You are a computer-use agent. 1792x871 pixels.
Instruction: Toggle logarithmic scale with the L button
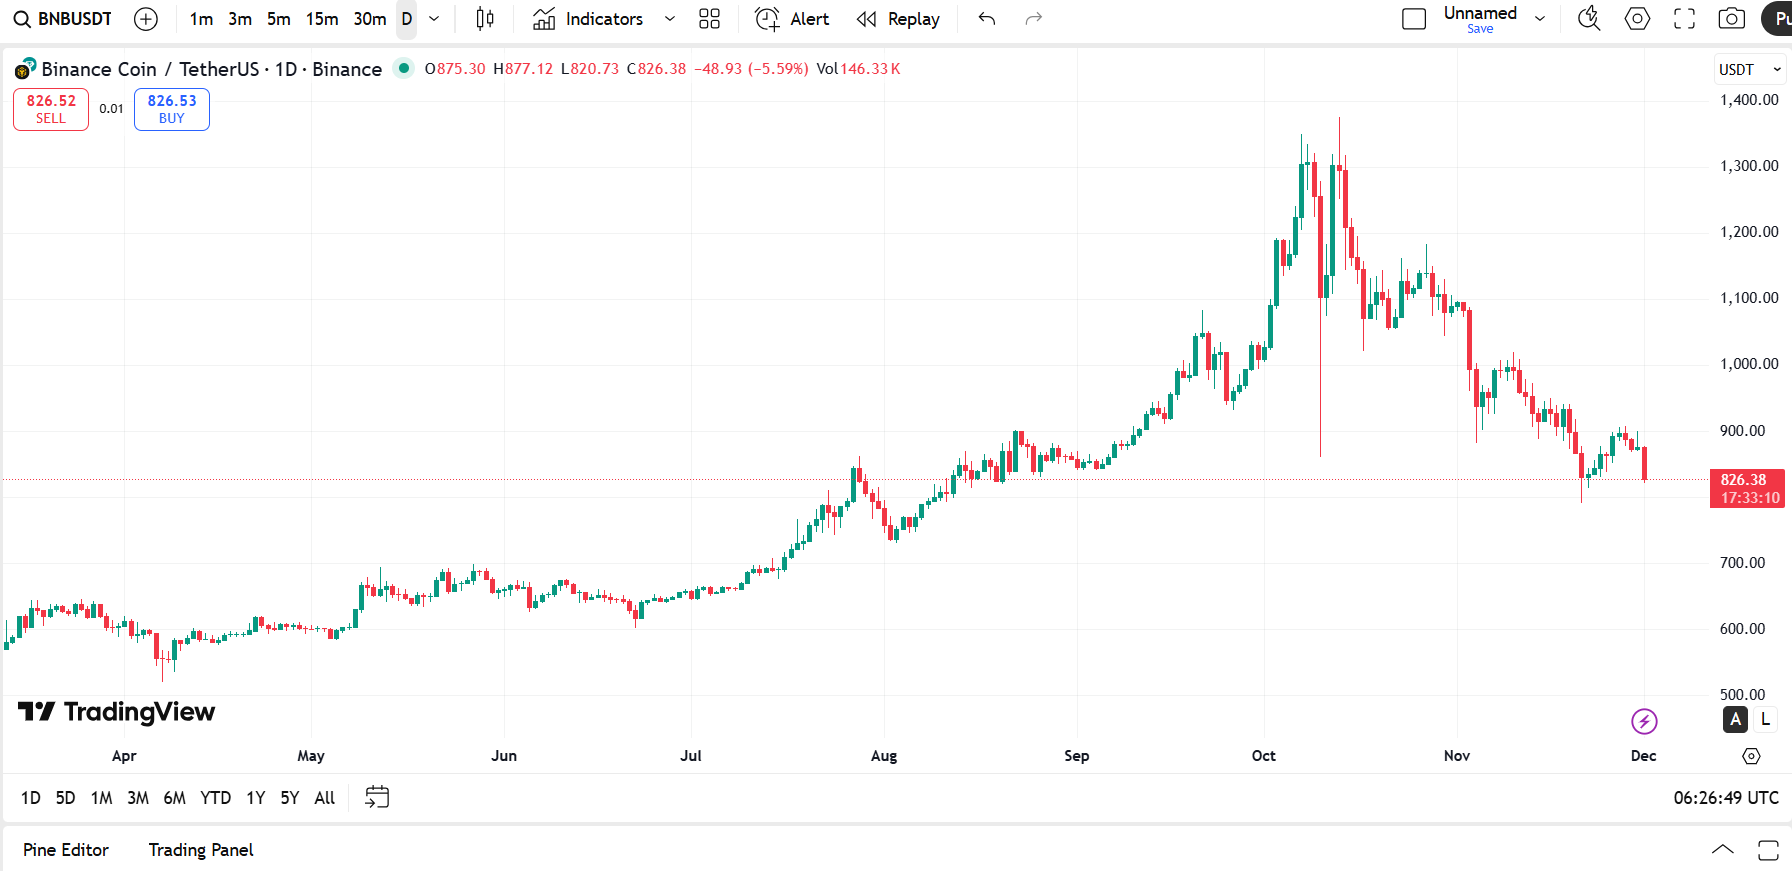point(1766,720)
